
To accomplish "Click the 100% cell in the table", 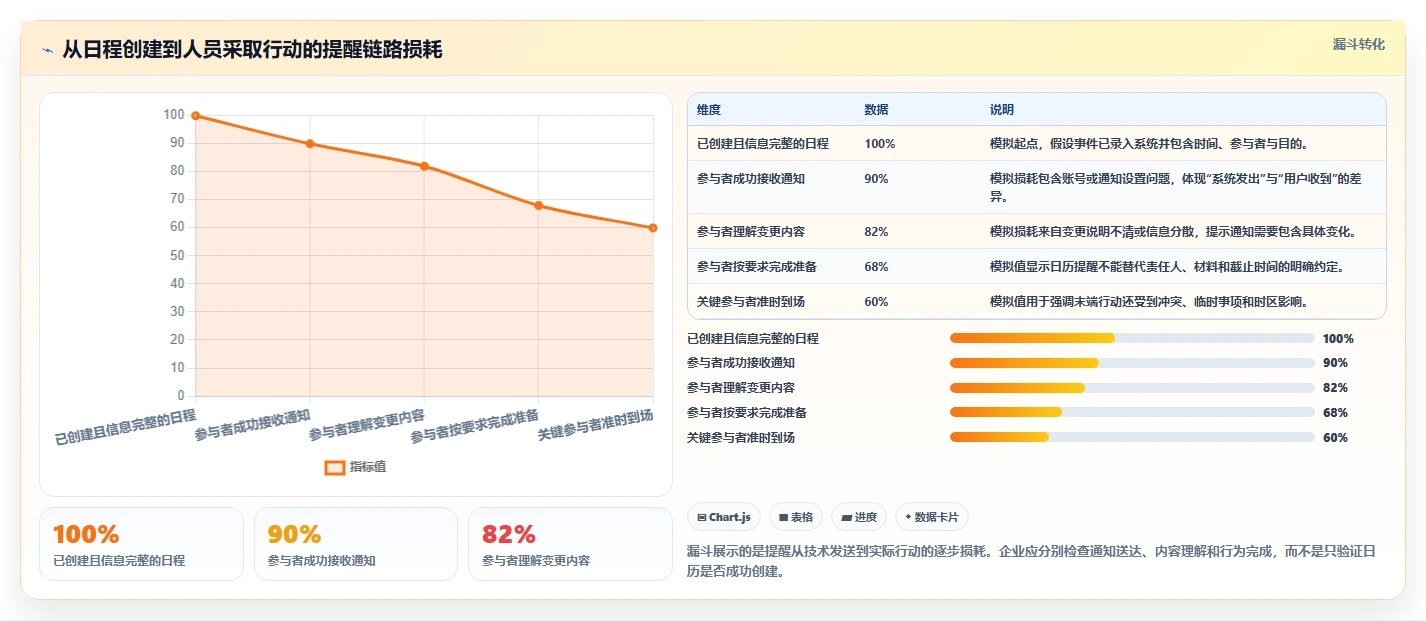I will point(880,144).
